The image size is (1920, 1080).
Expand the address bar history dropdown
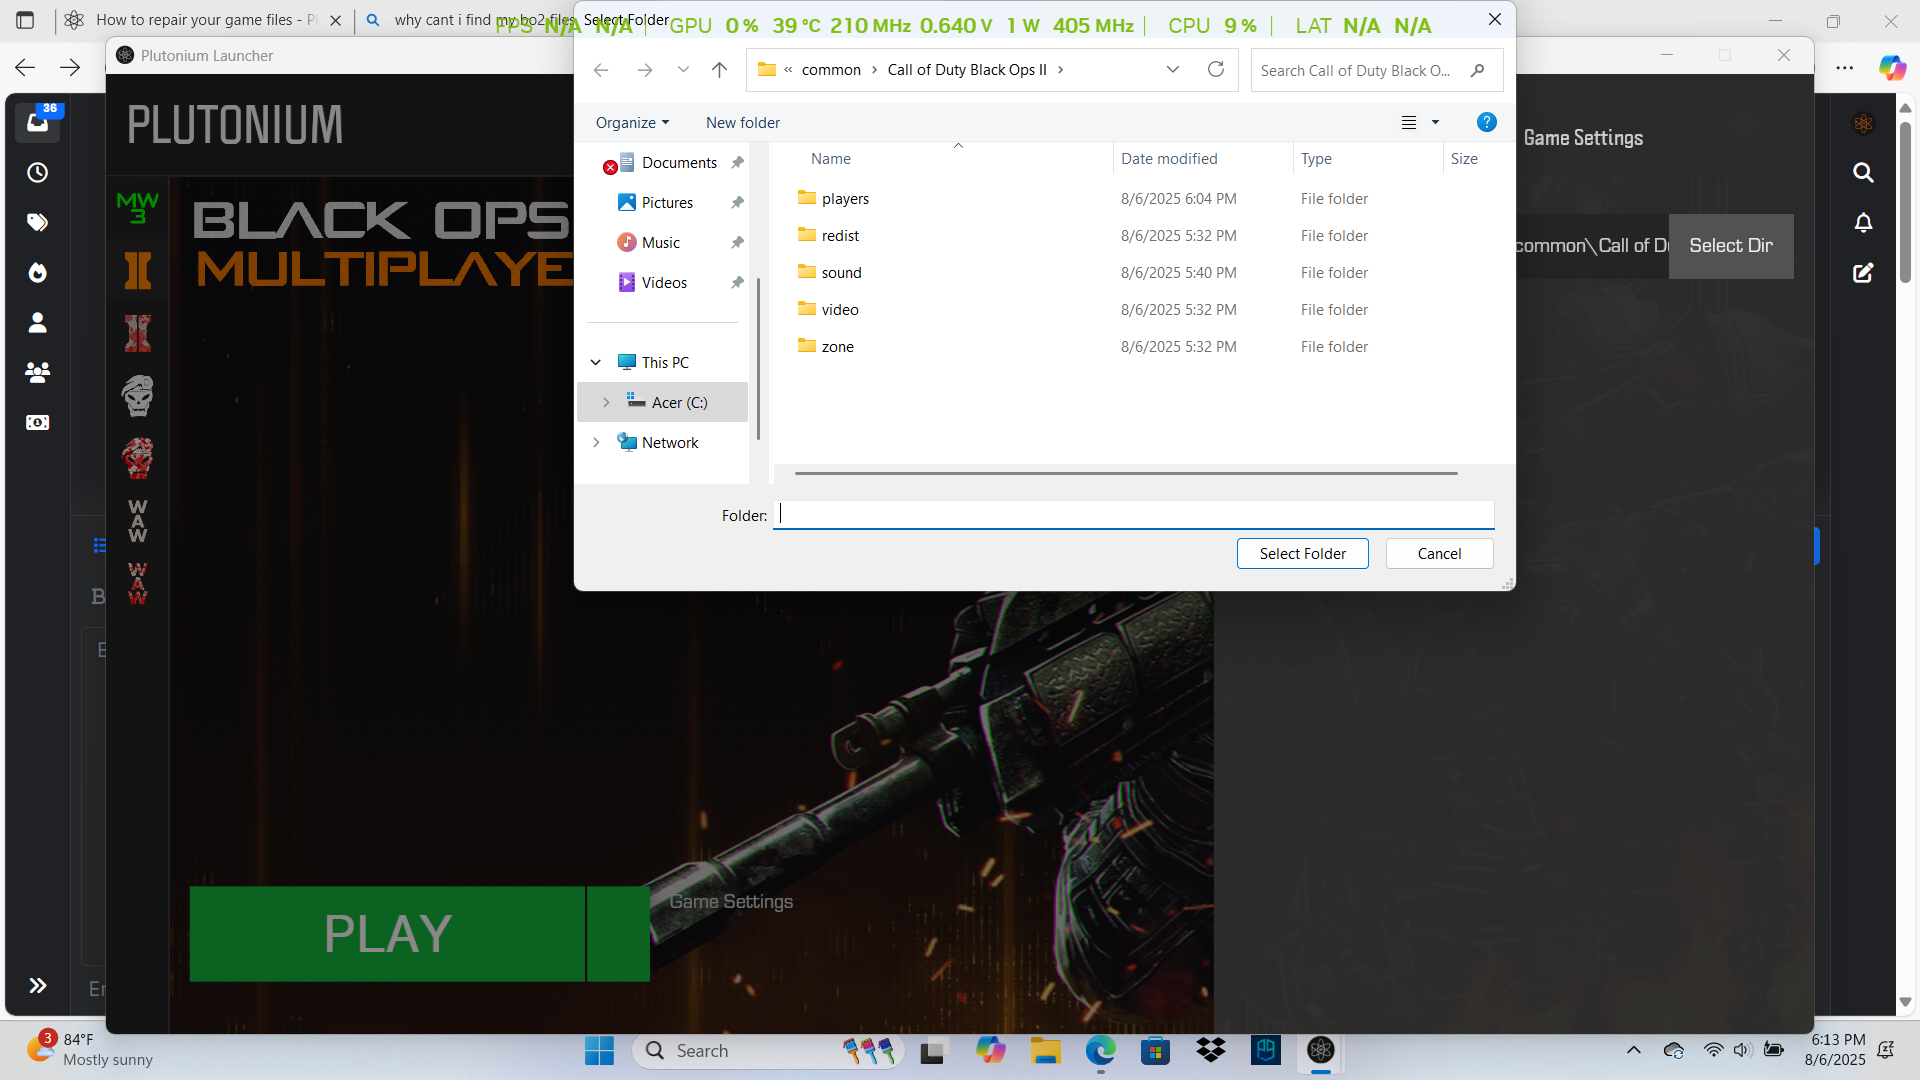point(1173,69)
